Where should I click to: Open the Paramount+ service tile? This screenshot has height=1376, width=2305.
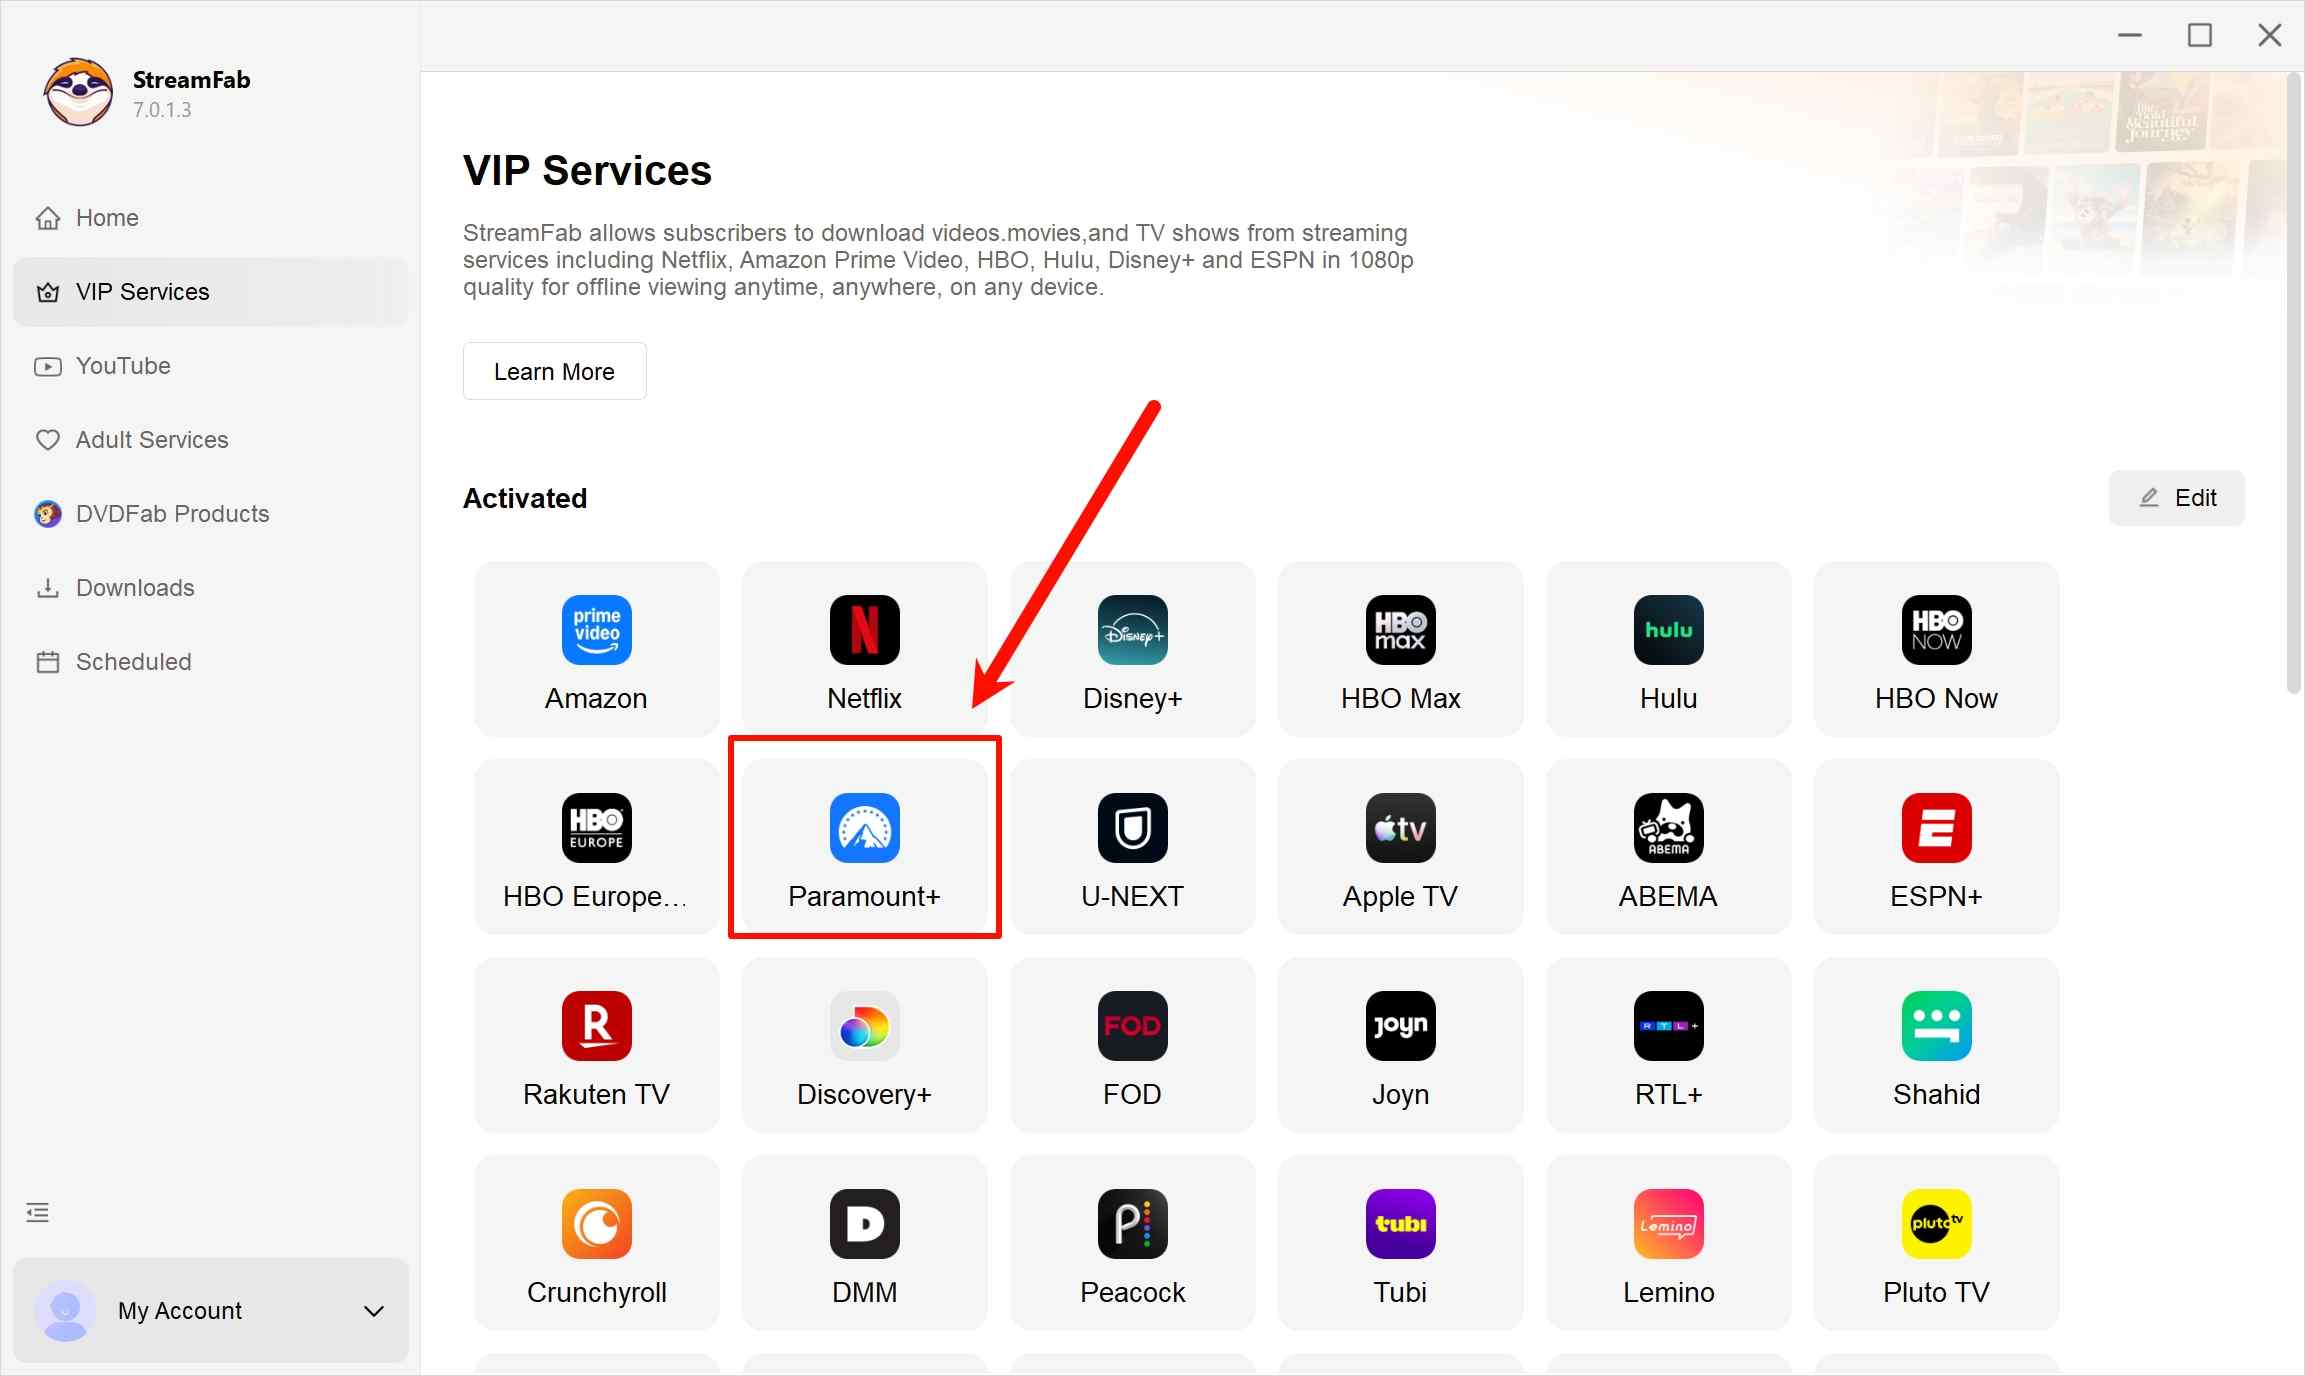tap(864, 846)
